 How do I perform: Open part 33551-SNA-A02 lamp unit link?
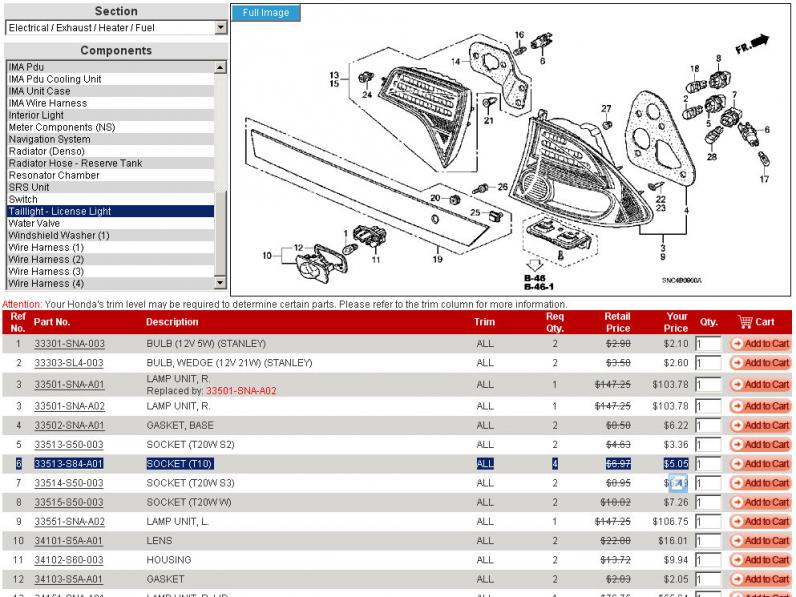click(x=70, y=521)
